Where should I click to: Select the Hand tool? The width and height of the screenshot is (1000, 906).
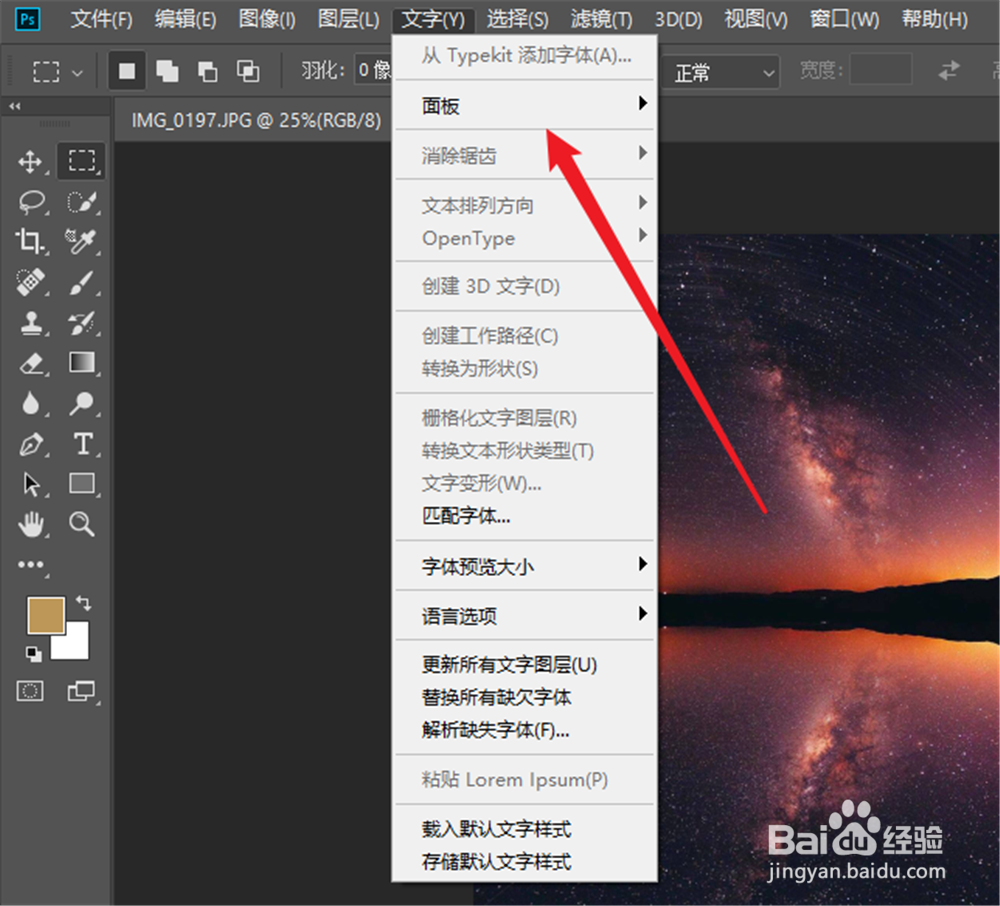click(31, 525)
